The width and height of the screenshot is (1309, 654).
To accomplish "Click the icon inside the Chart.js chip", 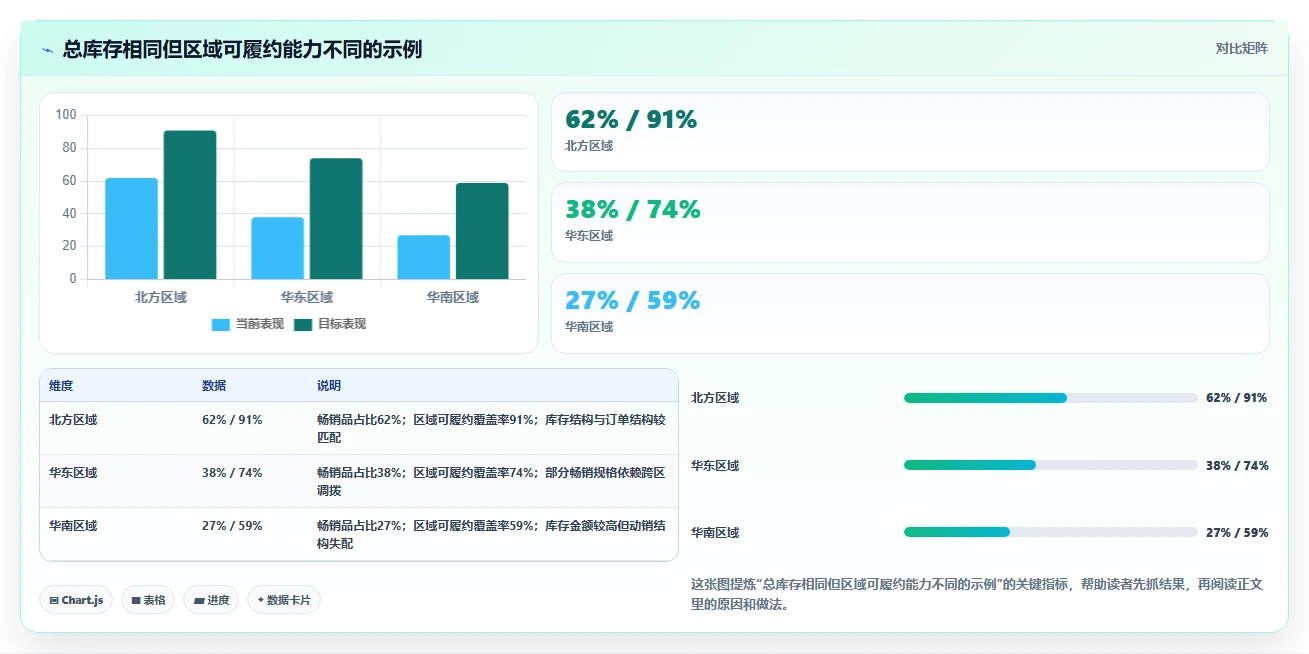I will (x=54, y=601).
